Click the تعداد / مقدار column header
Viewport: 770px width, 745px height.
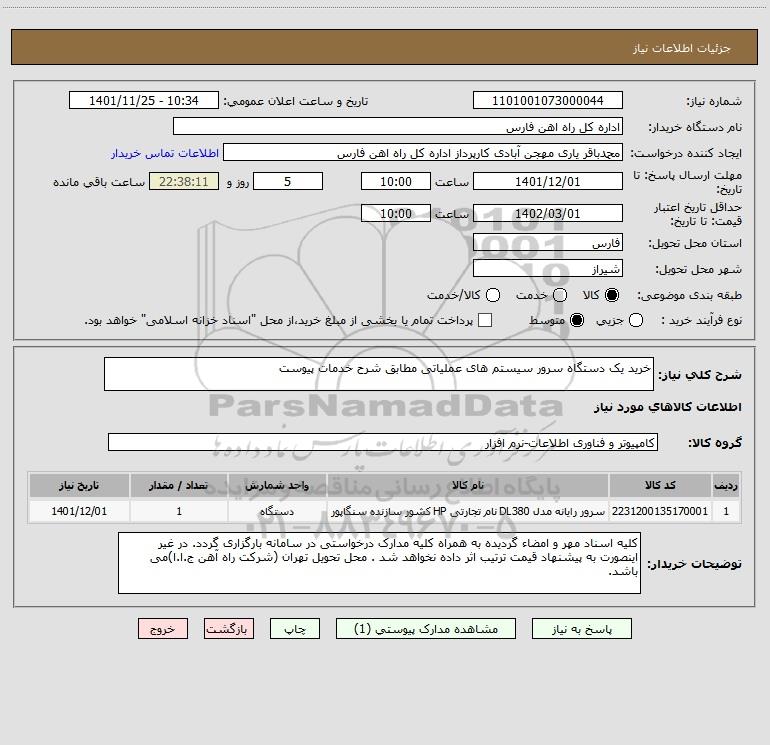[x=179, y=486]
